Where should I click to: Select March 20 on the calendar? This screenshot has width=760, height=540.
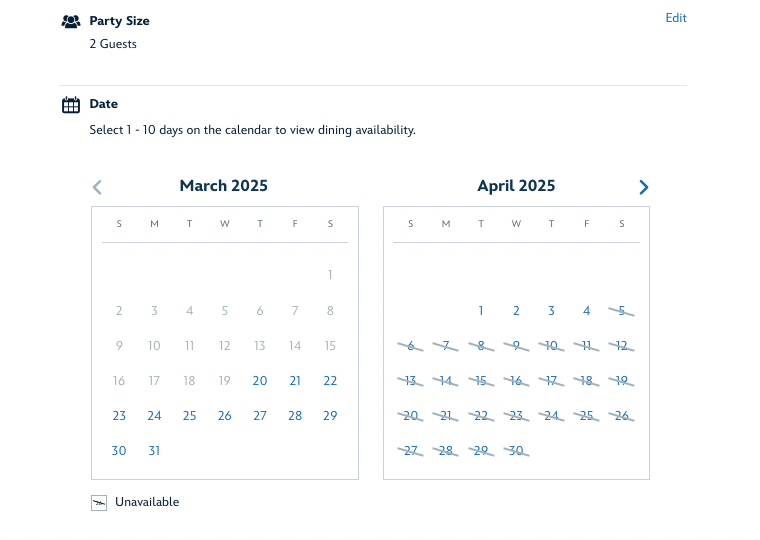pos(260,381)
